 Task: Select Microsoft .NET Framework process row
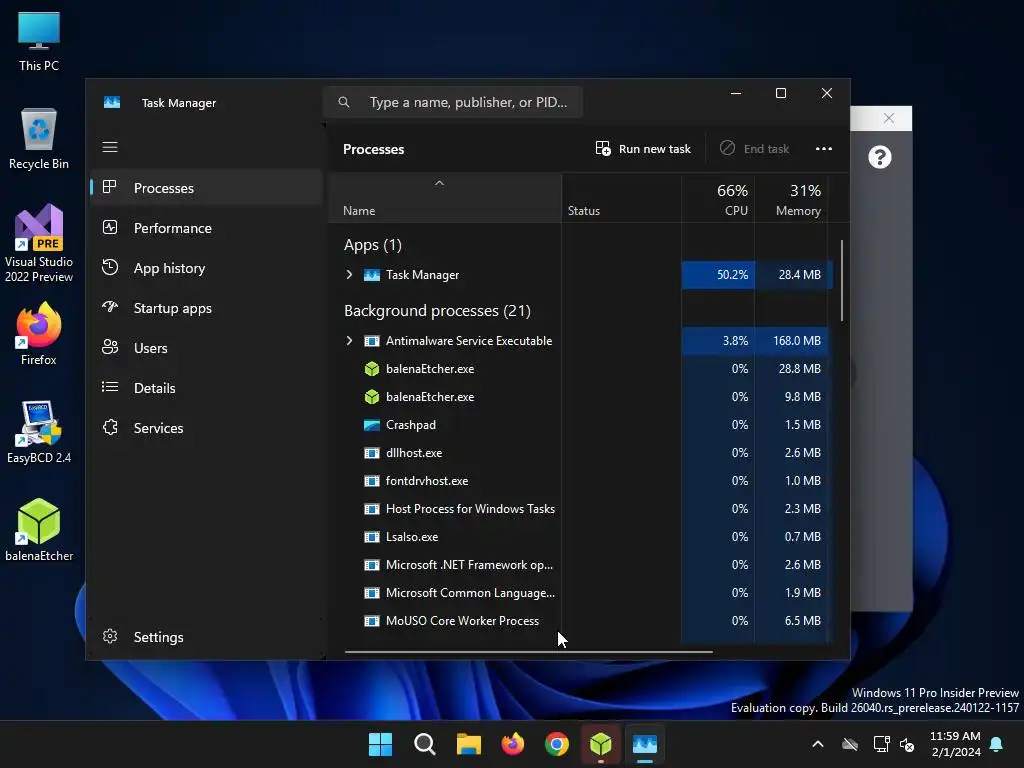(581, 565)
